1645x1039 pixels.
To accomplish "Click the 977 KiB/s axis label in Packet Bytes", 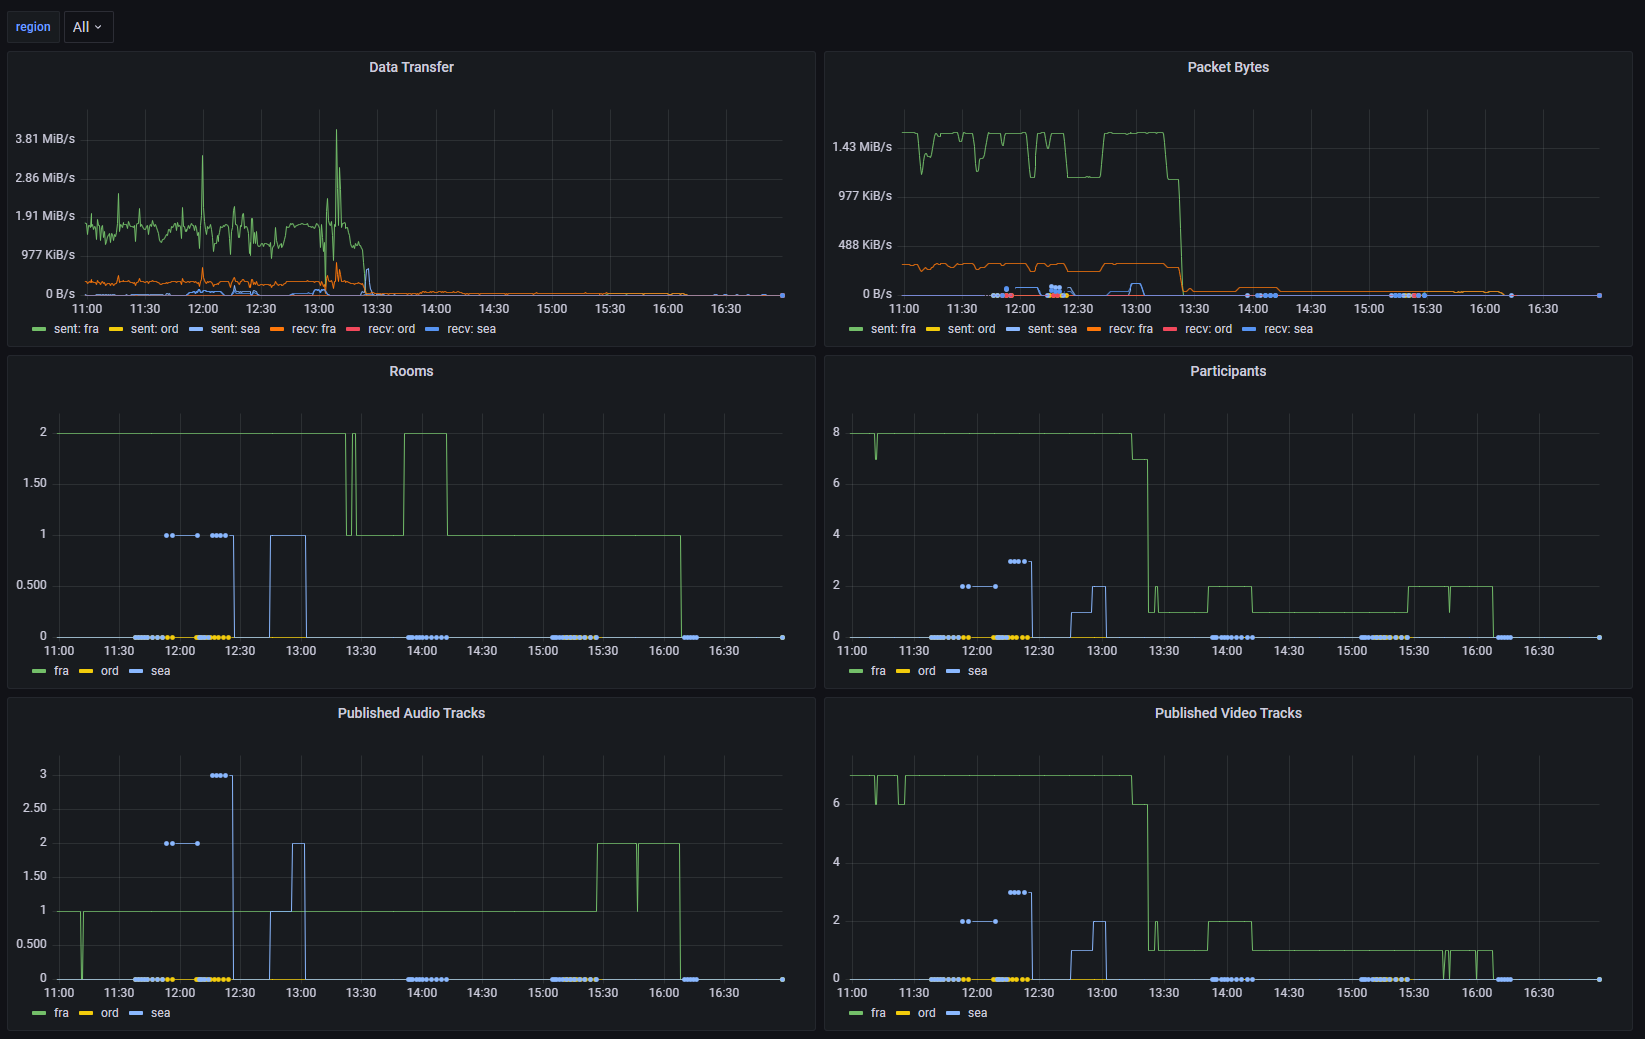I will [x=865, y=196].
